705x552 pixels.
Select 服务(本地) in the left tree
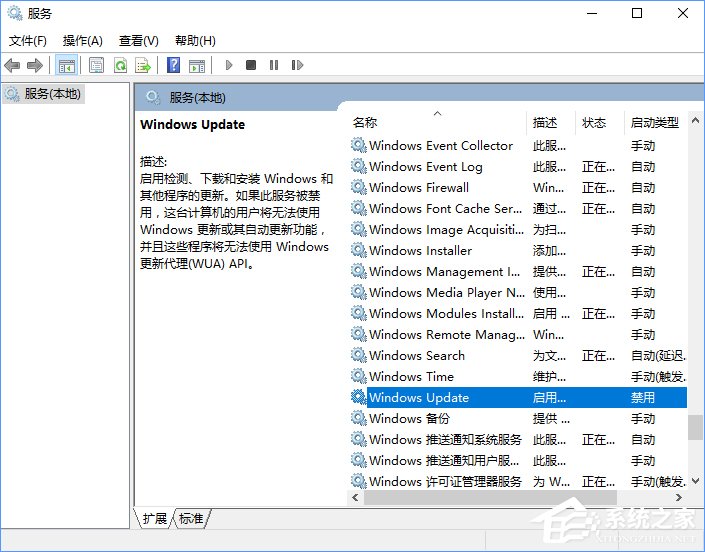pyautogui.click(x=44, y=94)
